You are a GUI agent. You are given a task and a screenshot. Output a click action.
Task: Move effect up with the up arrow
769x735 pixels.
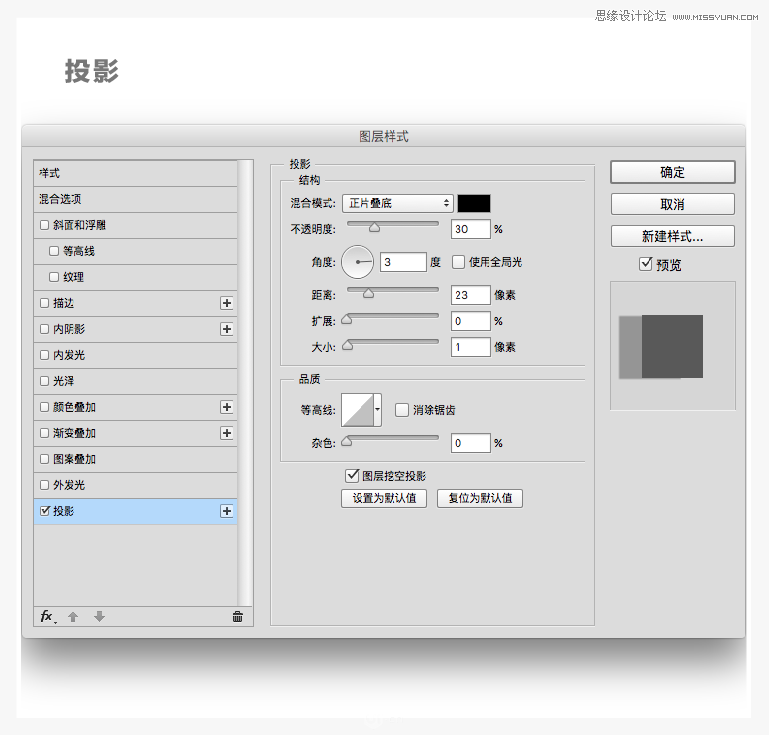coord(73,617)
